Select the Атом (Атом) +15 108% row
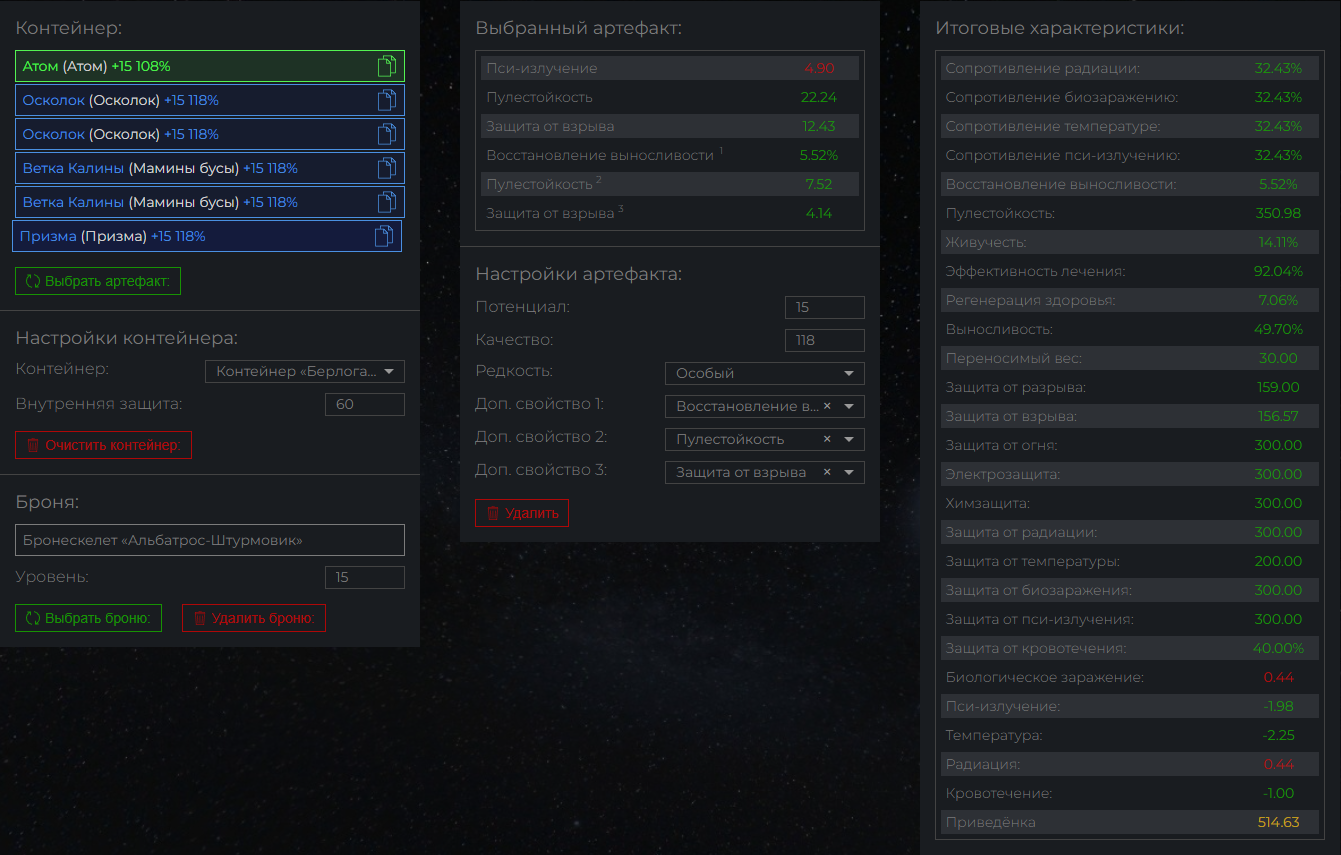The height and width of the screenshot is (855, 1341). pyautogui.click(x=210, y=66)
